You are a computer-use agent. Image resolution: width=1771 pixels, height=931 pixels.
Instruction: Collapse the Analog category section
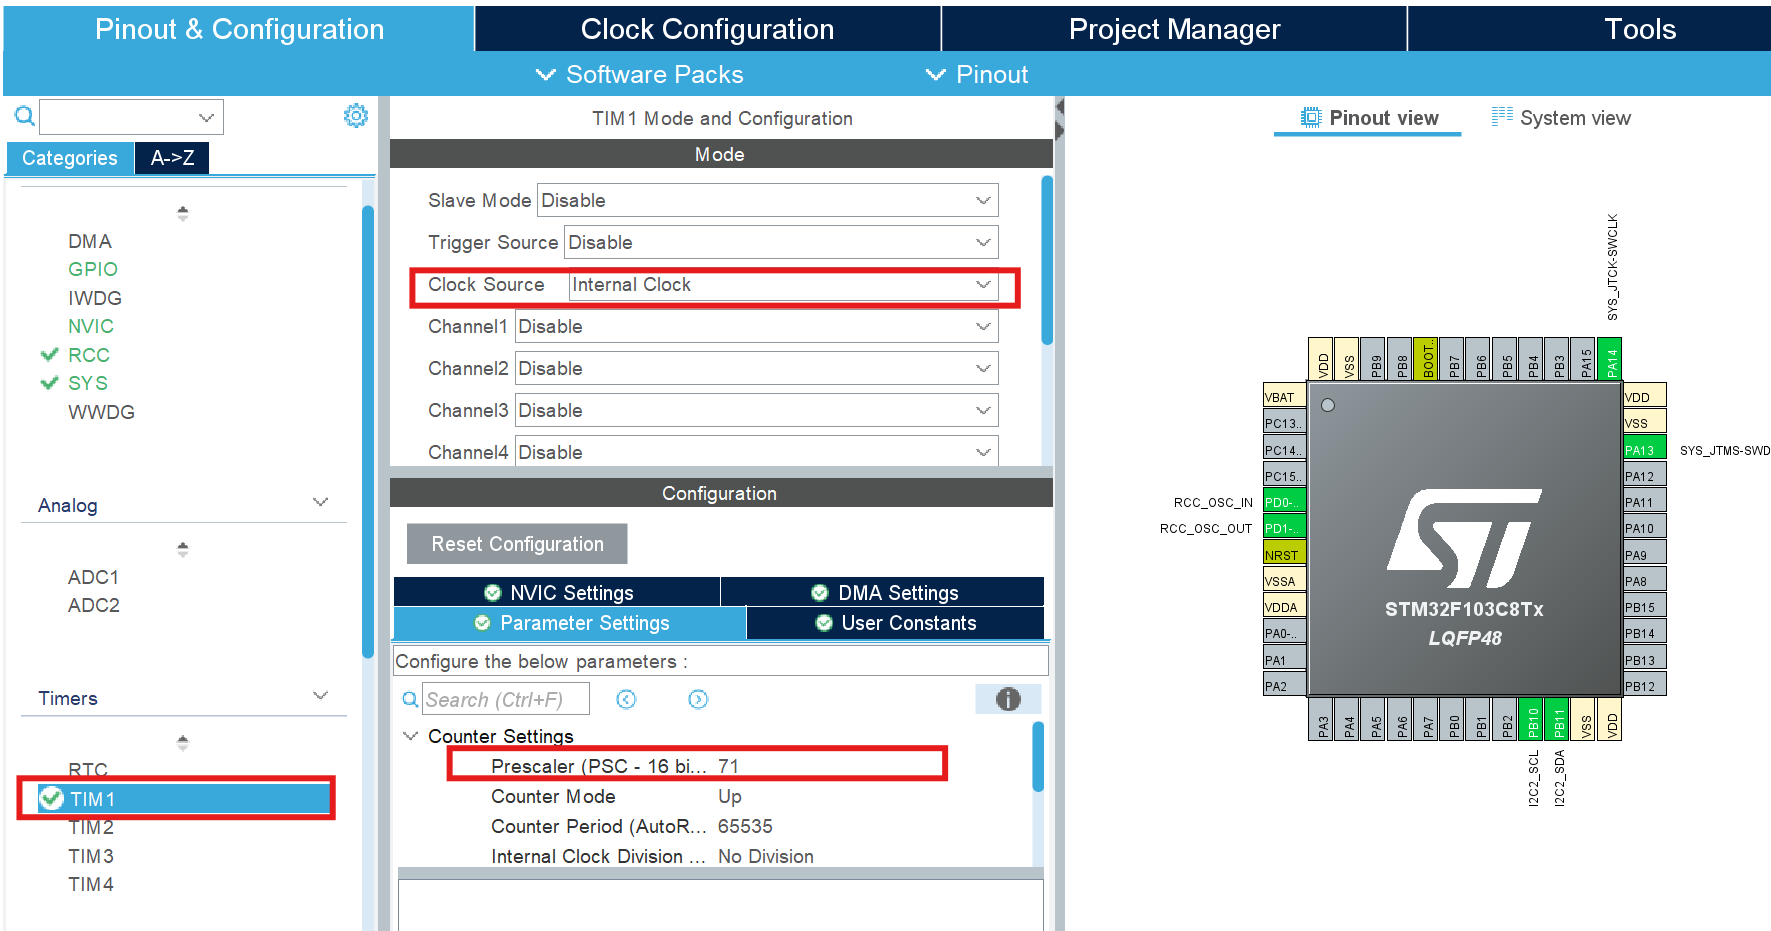point(320,503)
